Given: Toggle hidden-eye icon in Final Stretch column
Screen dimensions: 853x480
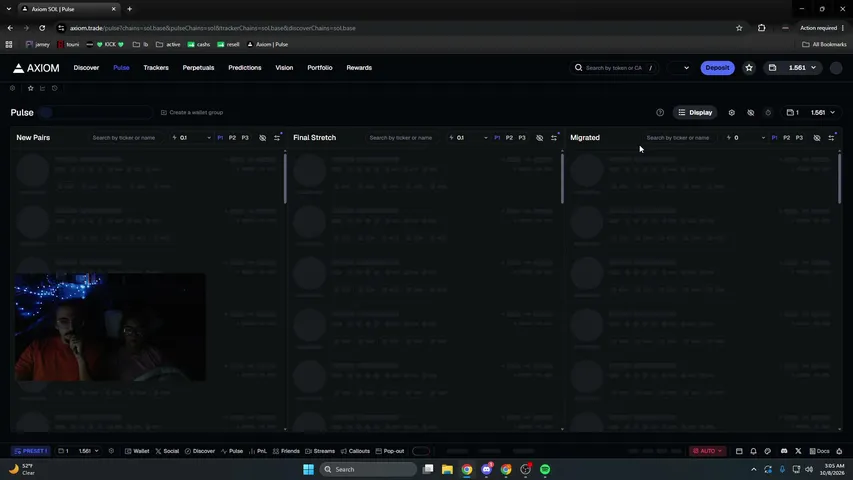Looking at the screenshot, I should (540, 138).
